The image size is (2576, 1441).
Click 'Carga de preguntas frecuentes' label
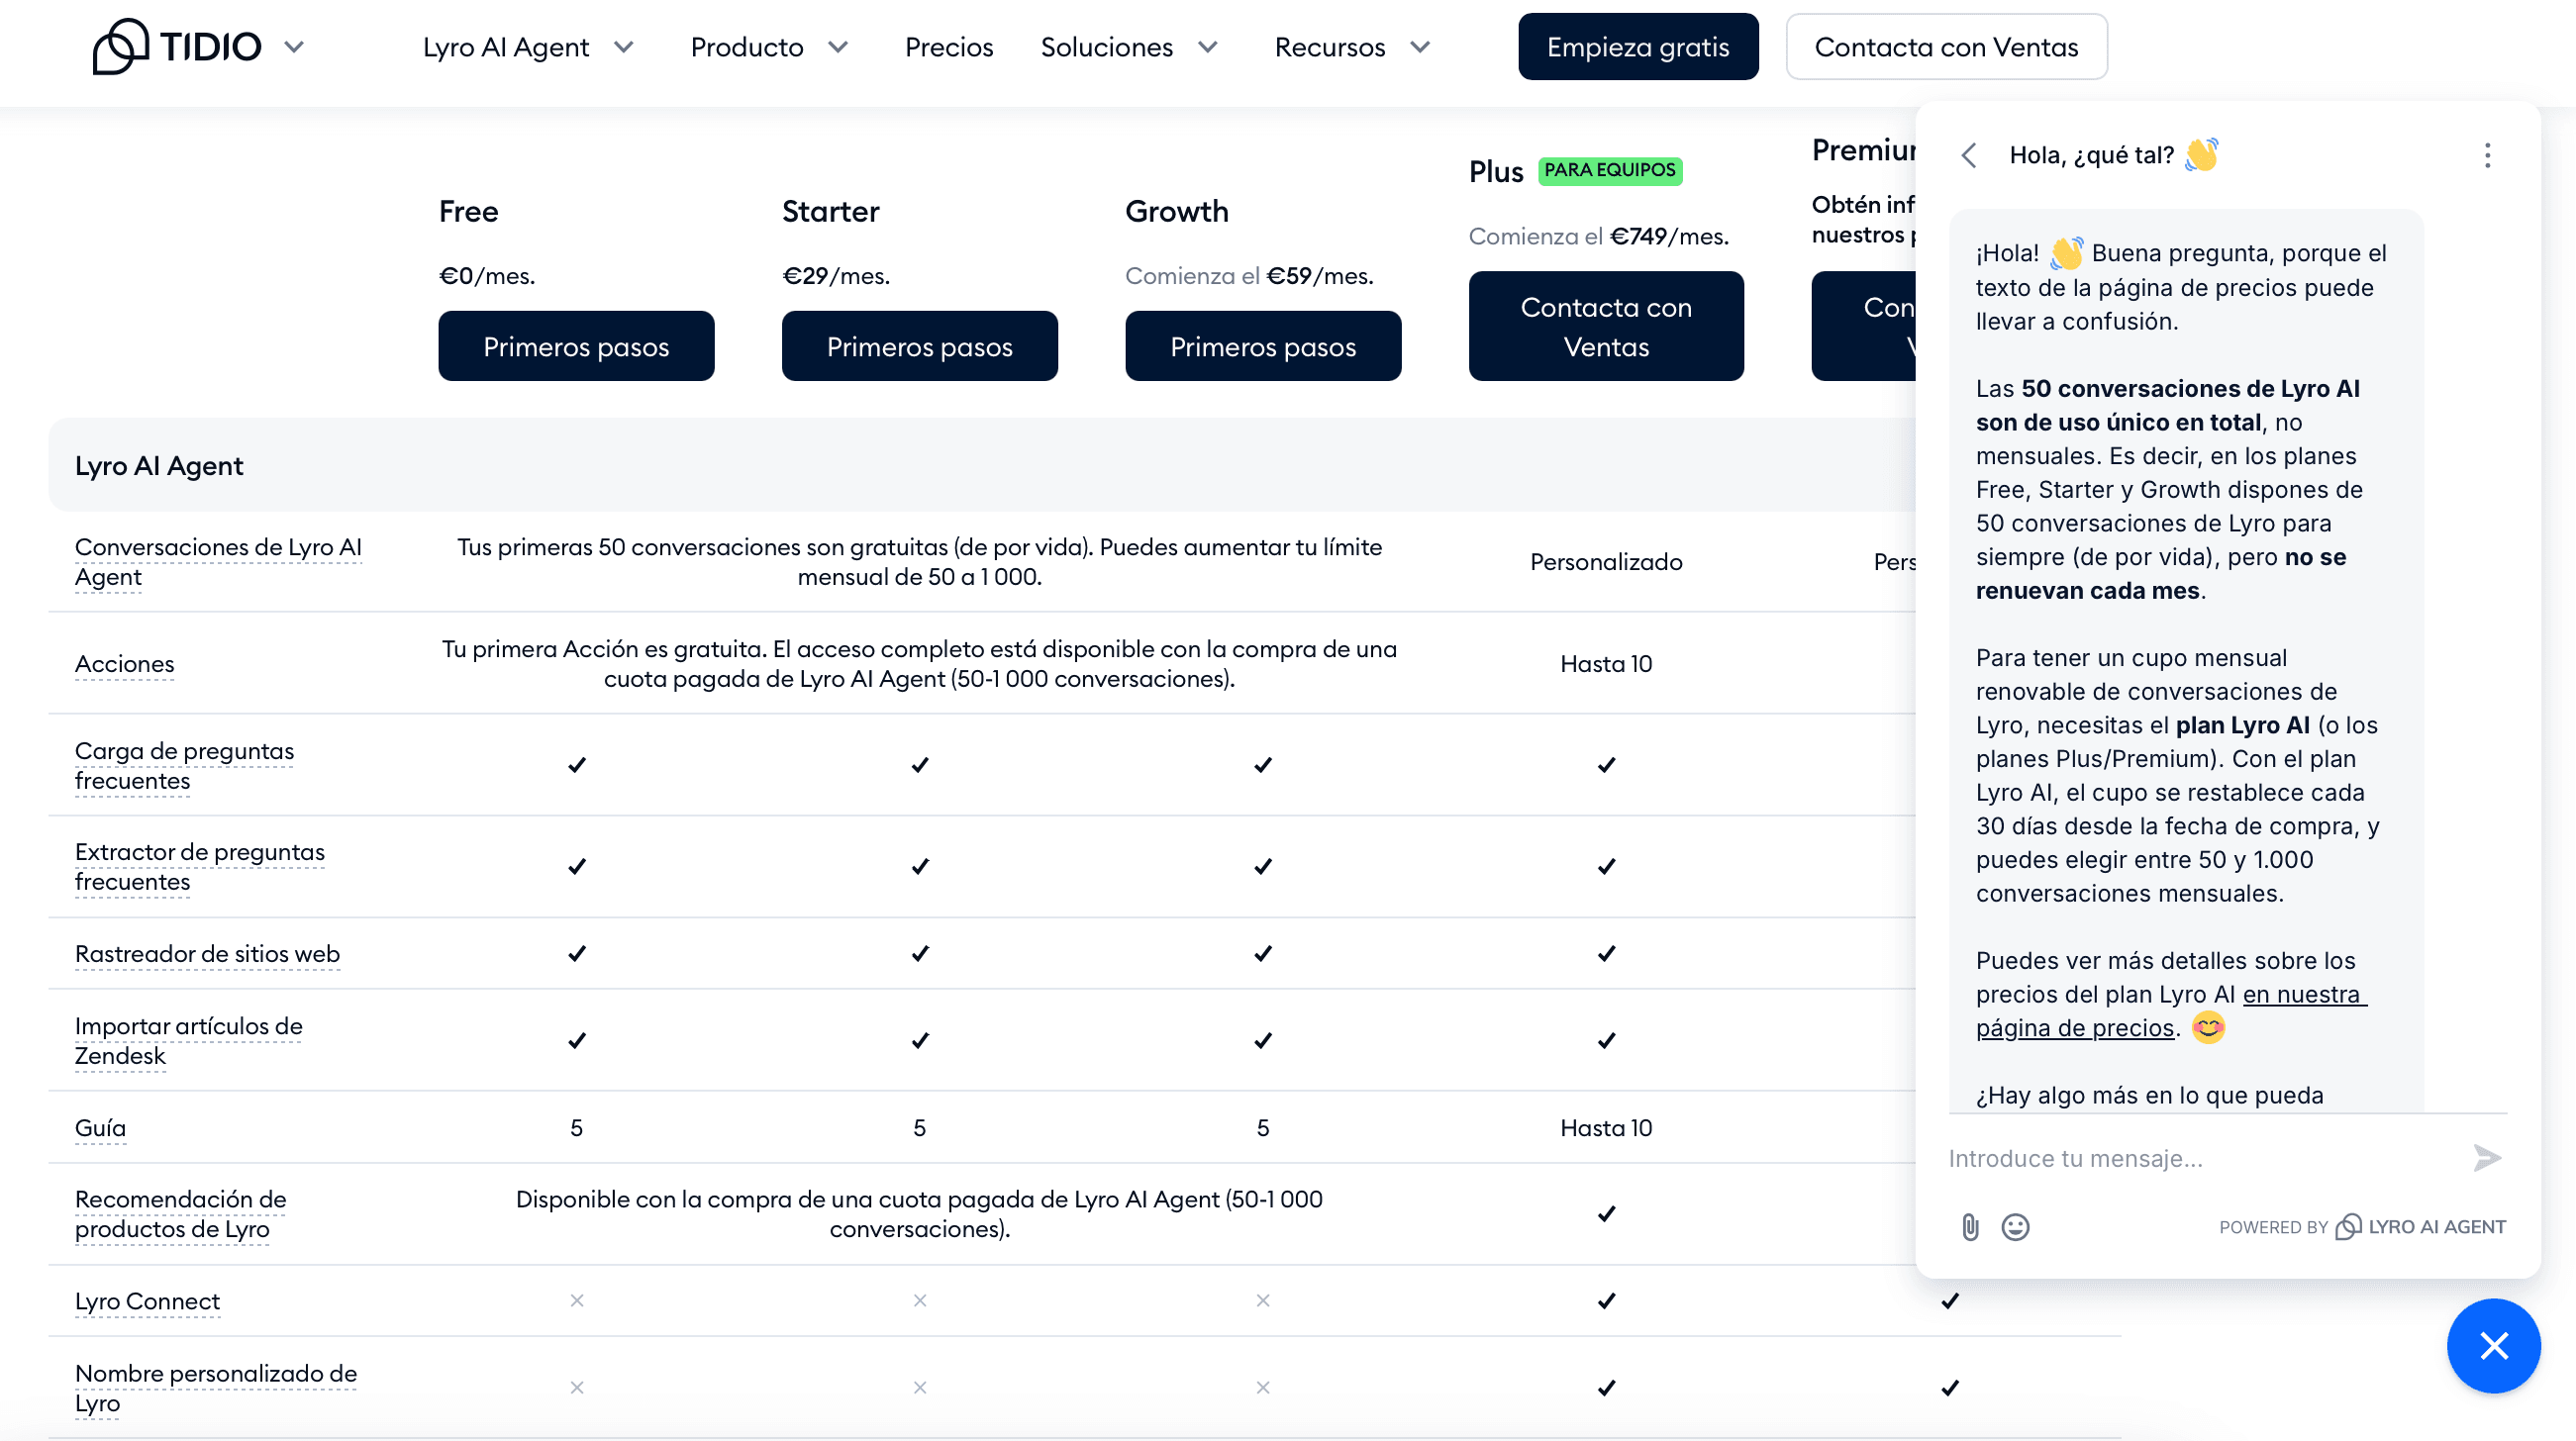coord(184,765)
